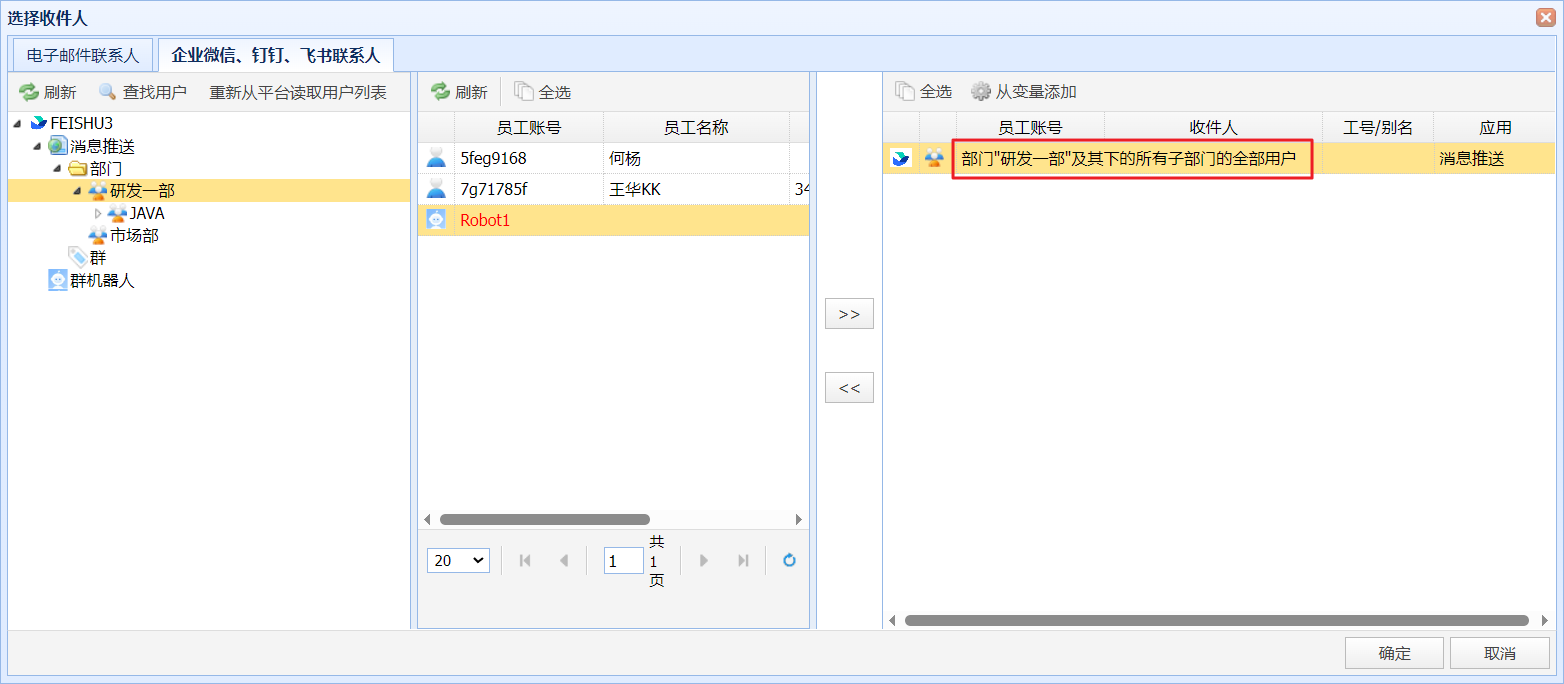Switch to 电子邮件联系人 tab
This screenshot has height=684, width=1564.
click(x=83, y=55)
